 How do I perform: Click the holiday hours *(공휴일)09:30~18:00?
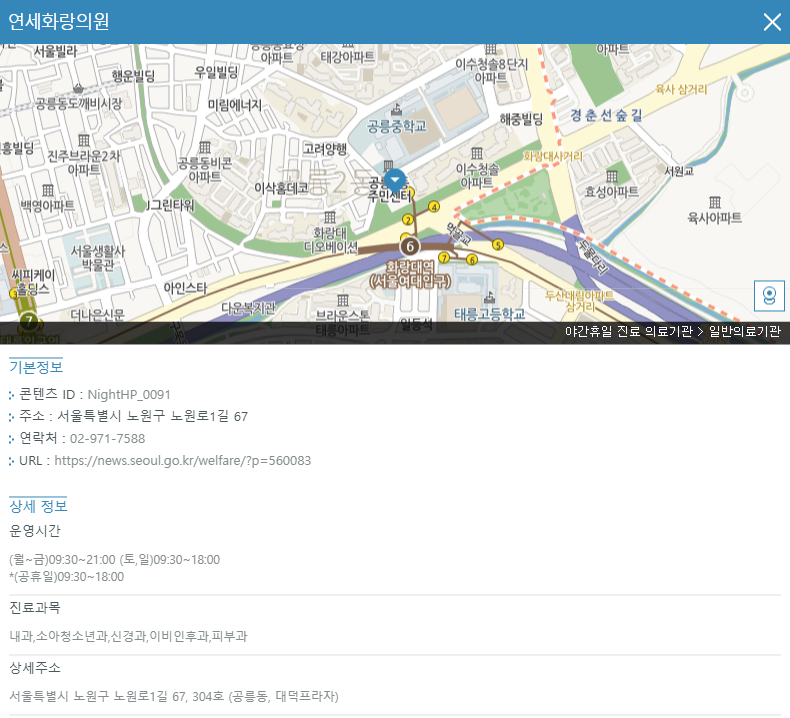[67, 577]
